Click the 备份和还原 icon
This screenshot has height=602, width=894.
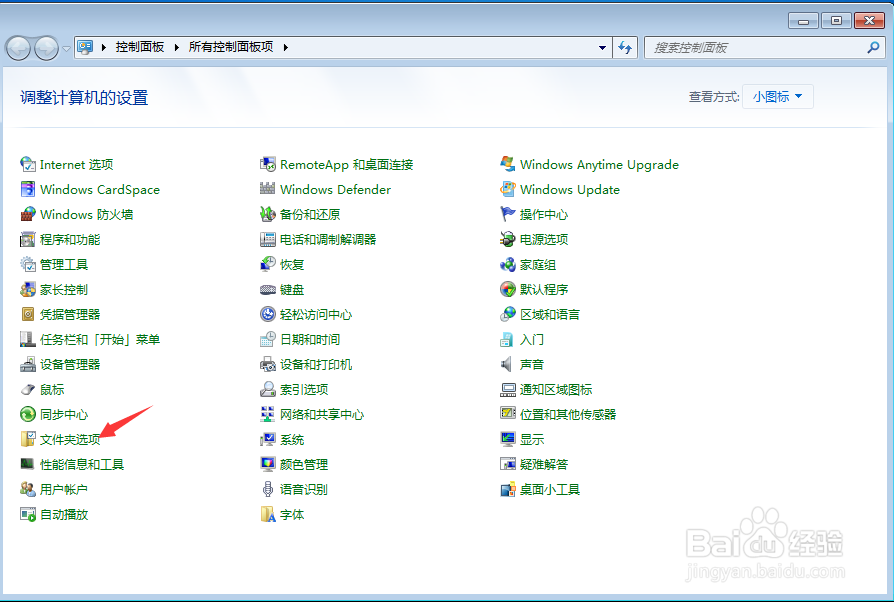[x=267, y=214]
